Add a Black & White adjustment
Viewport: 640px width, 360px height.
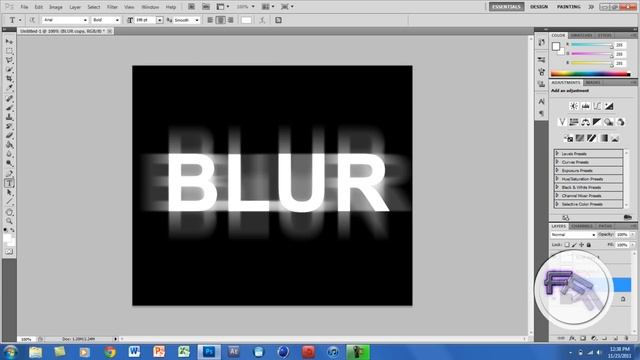pos(597,122)
